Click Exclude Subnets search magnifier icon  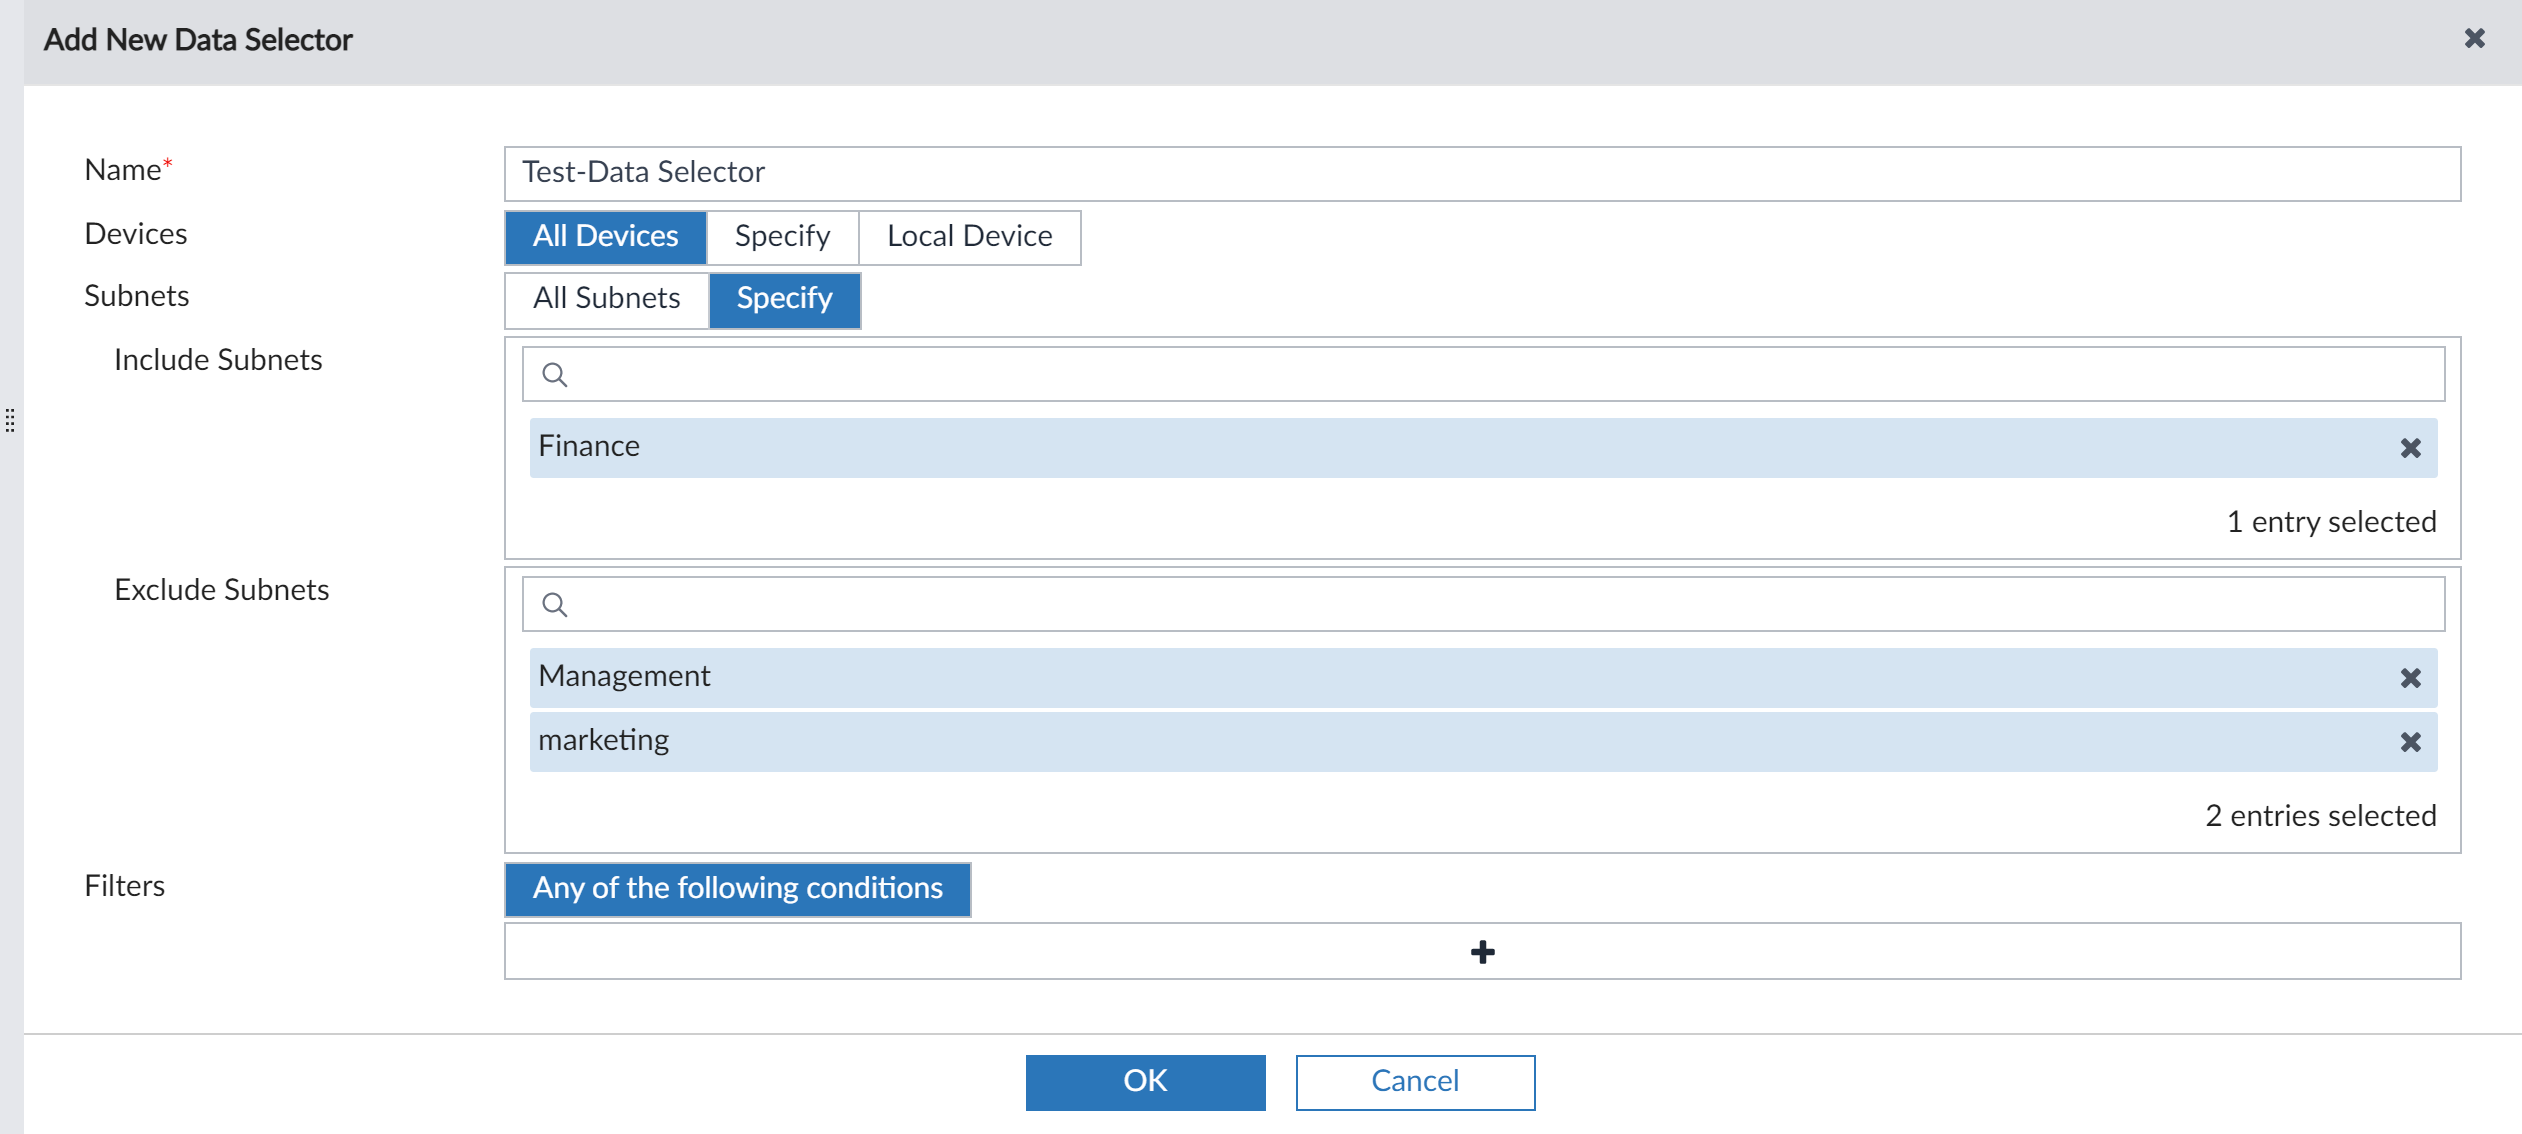555,605
